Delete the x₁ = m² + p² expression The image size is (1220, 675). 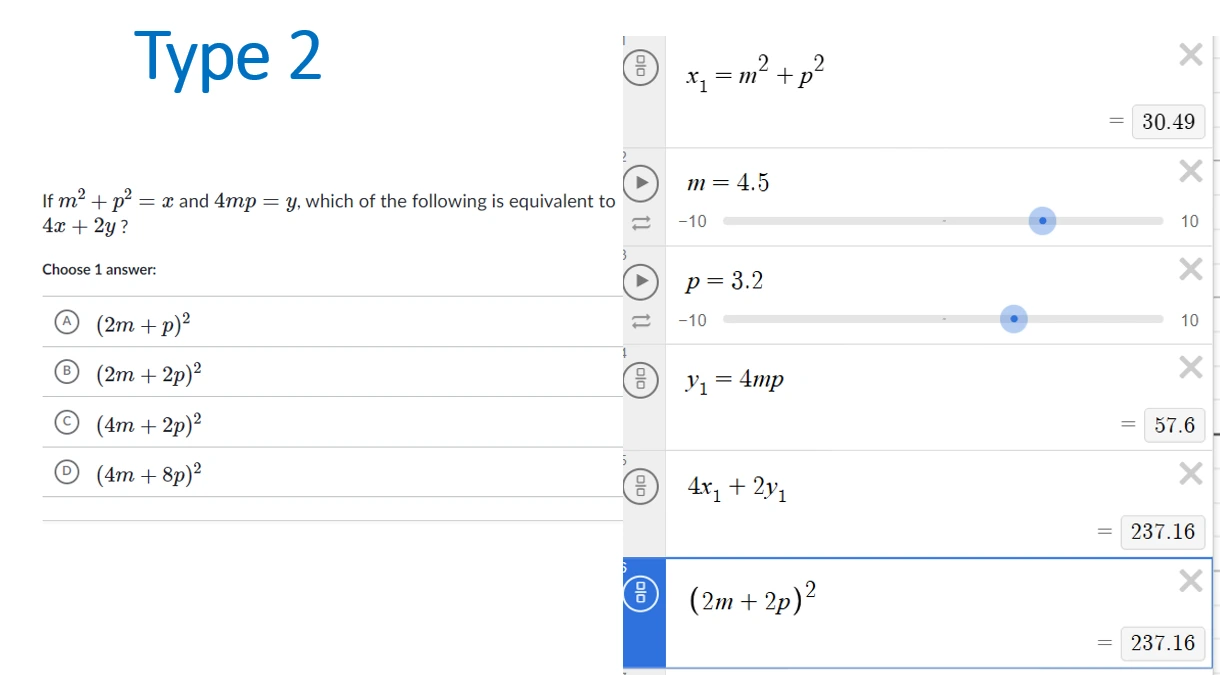click(1190, 54)
